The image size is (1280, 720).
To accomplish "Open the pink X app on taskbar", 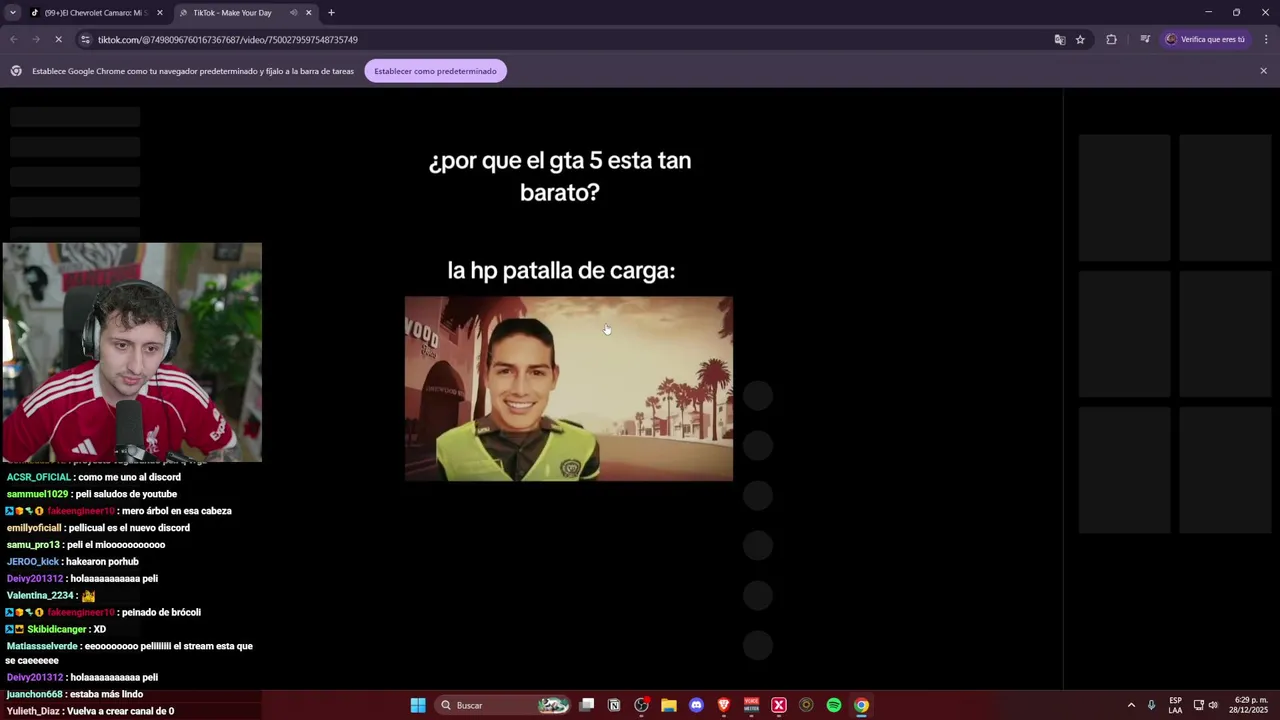I will [x=778, y=705].
